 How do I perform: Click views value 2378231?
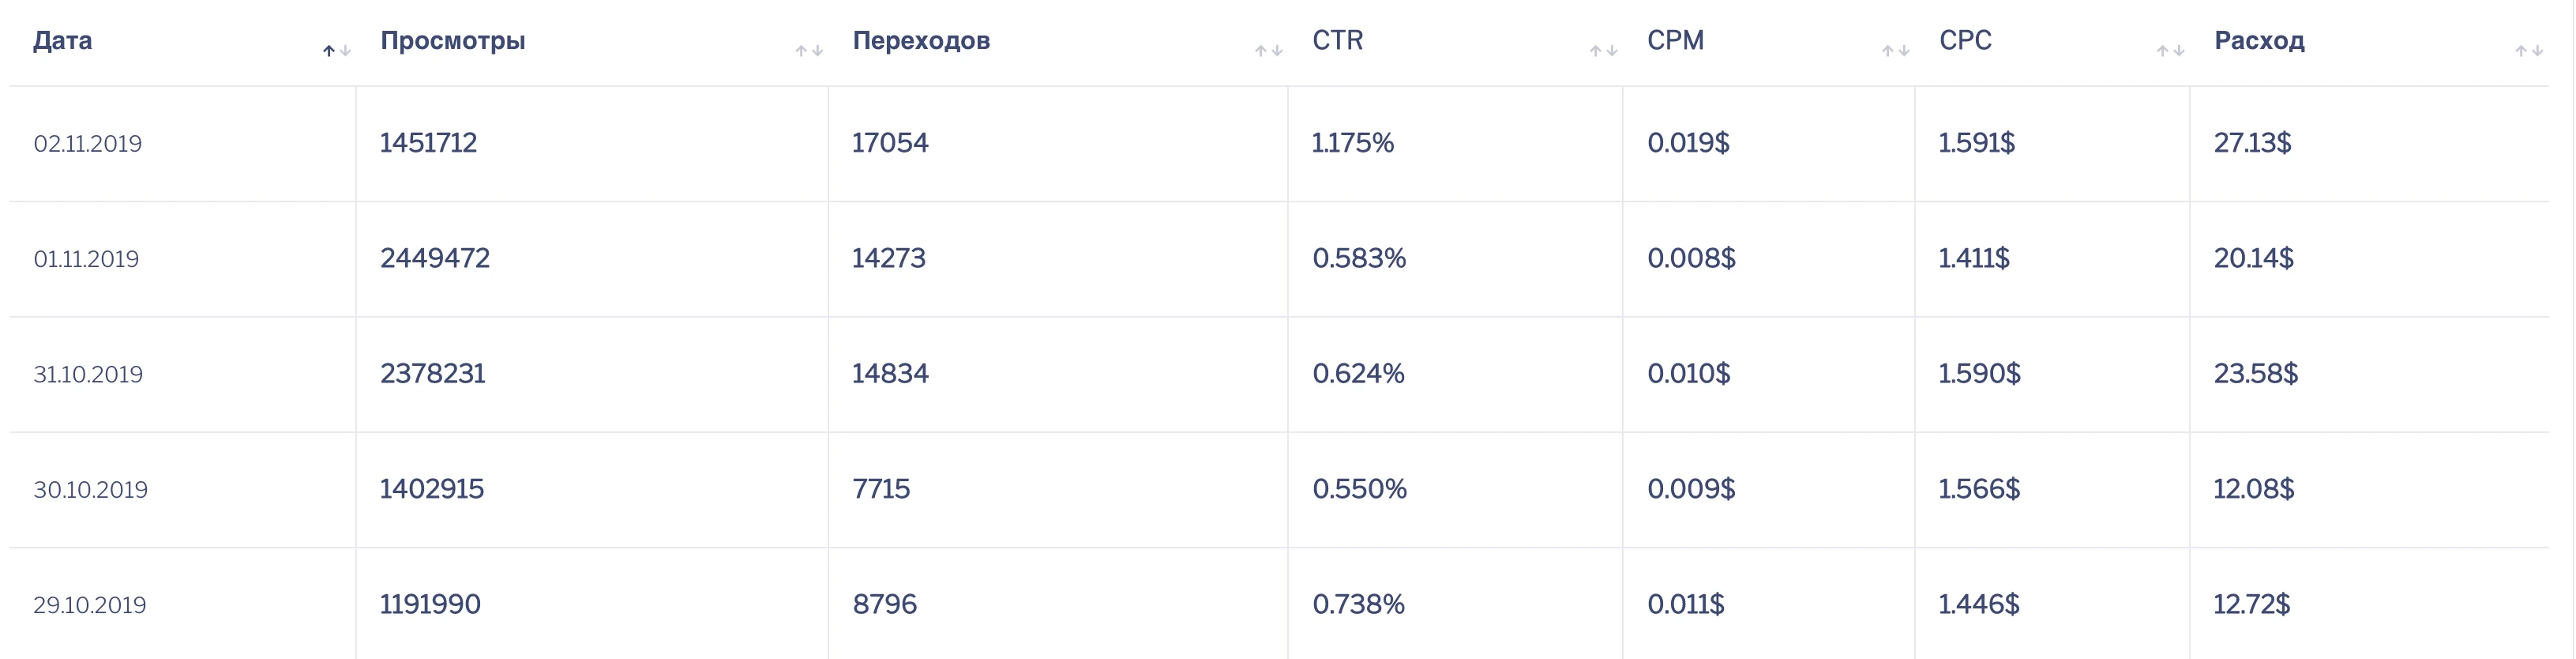[433, 374]
